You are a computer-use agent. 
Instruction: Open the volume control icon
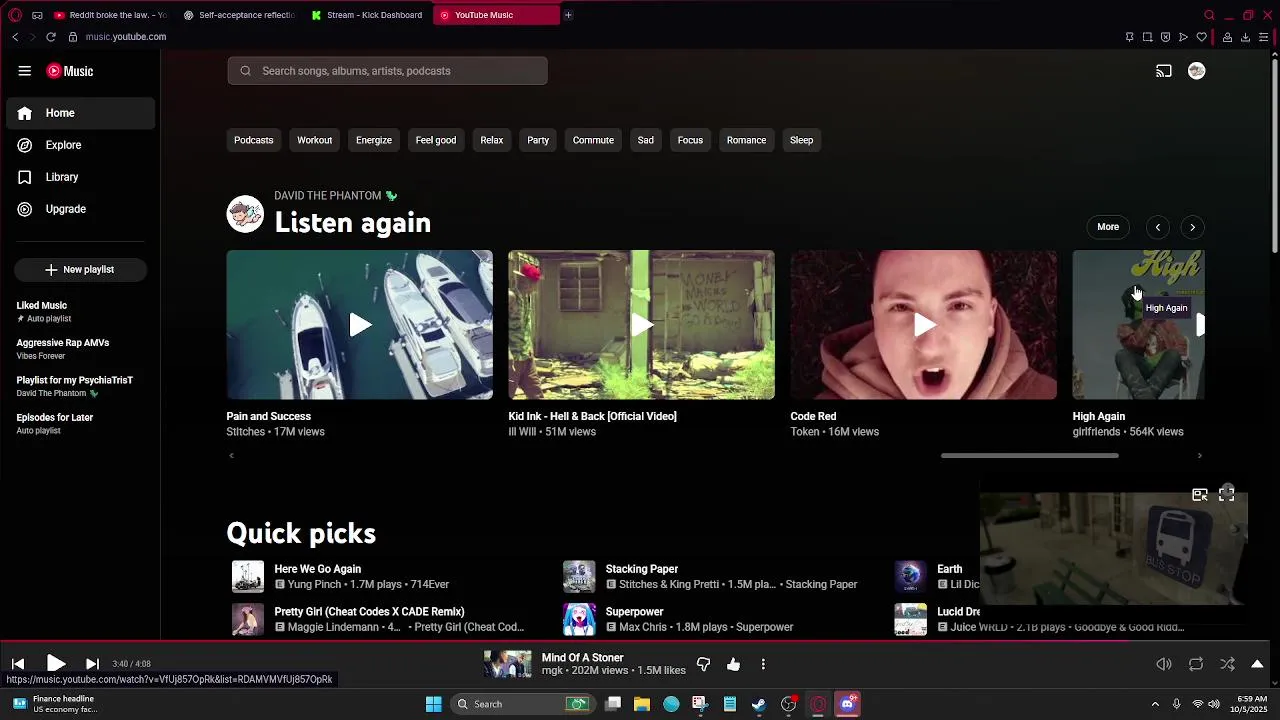coord(1164,664)
